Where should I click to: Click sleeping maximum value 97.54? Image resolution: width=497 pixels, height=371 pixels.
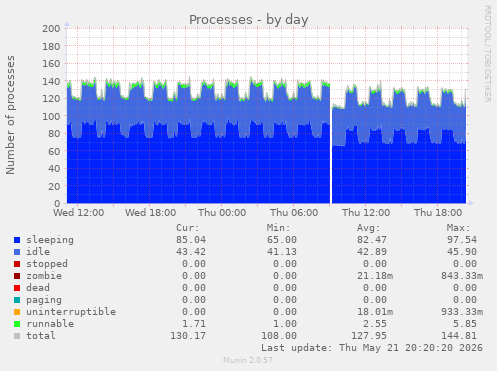(x=462, y=240)
